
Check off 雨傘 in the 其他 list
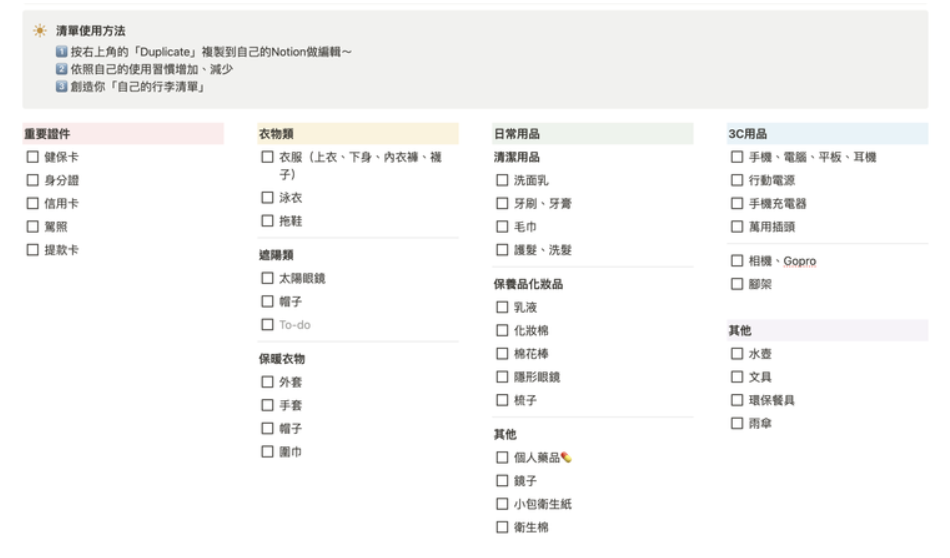coord(737,423)
